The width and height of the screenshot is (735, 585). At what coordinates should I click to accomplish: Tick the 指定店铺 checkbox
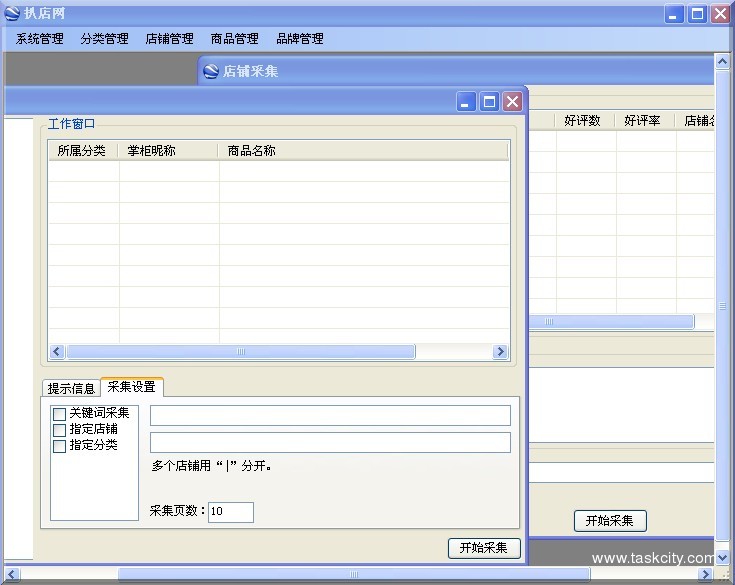tap(60, 430)
